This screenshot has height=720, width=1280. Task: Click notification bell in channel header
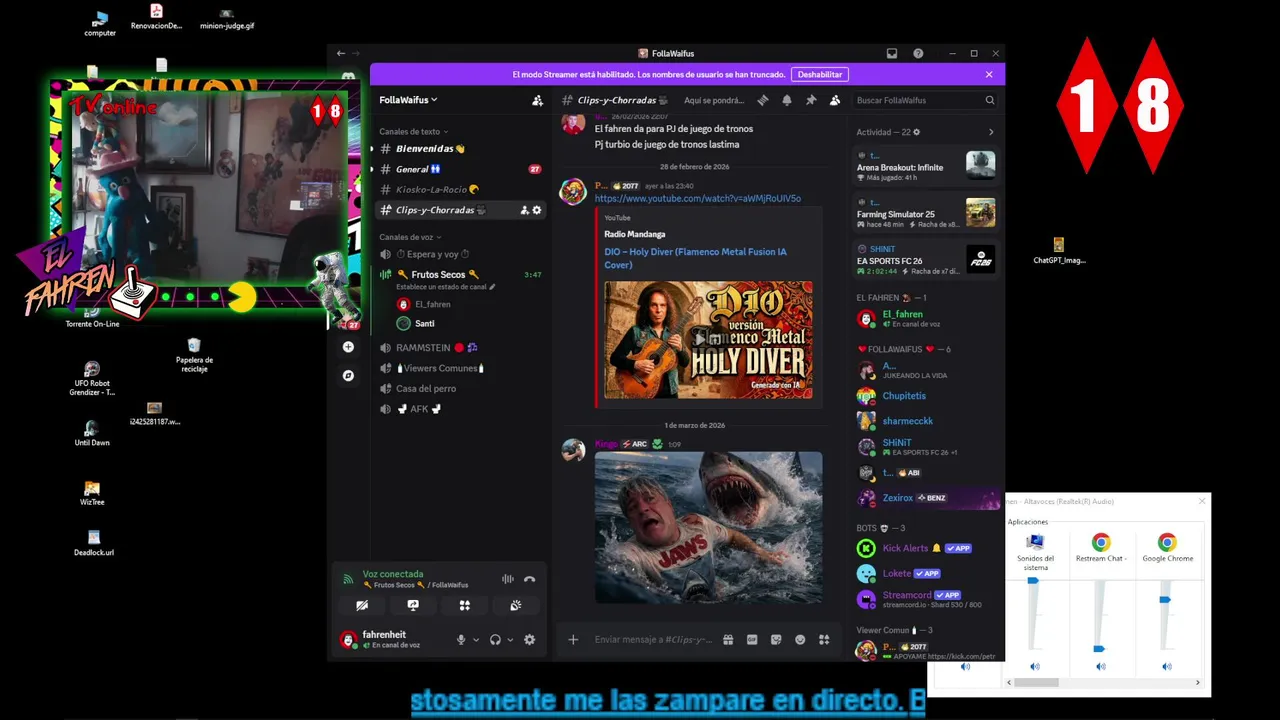point(787,100)
